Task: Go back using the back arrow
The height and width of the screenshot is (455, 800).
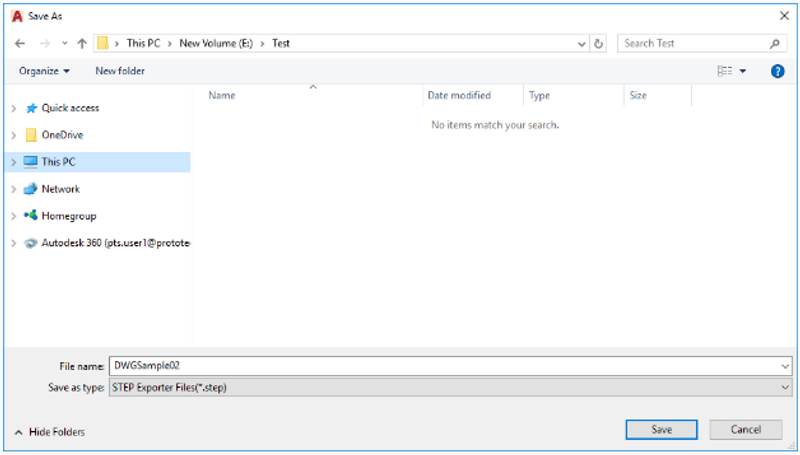Action: [20, 43]
